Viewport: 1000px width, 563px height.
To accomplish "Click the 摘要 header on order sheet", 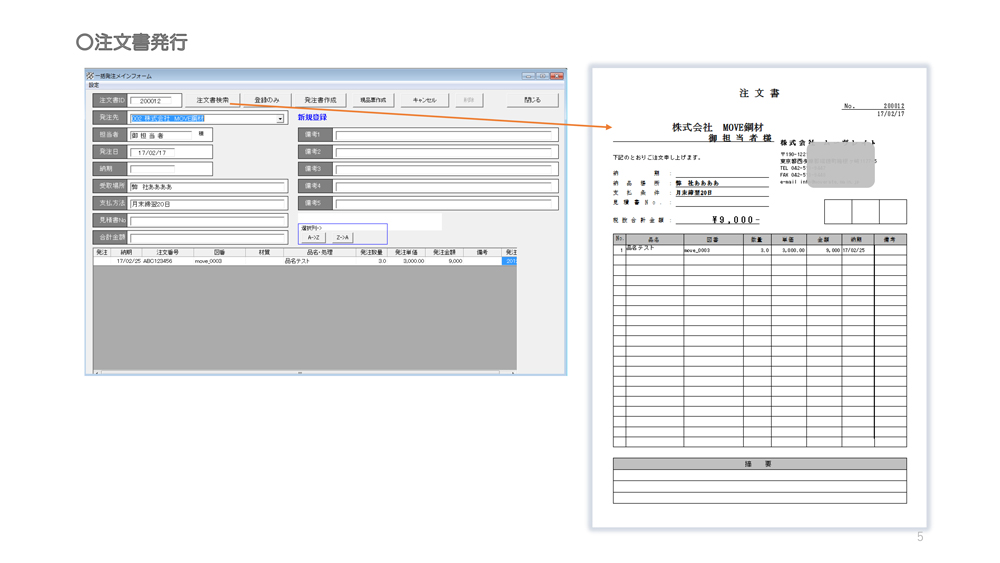I will tap(759, 464).
